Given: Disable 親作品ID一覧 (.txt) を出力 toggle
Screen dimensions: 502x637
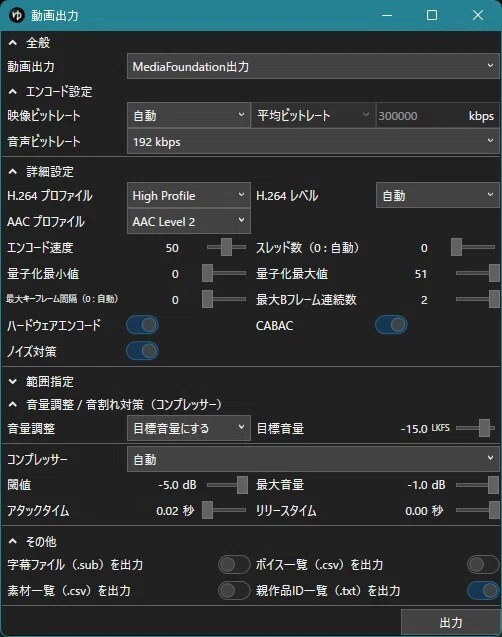Looking at the screenshot, I should [x=483, y=591].
